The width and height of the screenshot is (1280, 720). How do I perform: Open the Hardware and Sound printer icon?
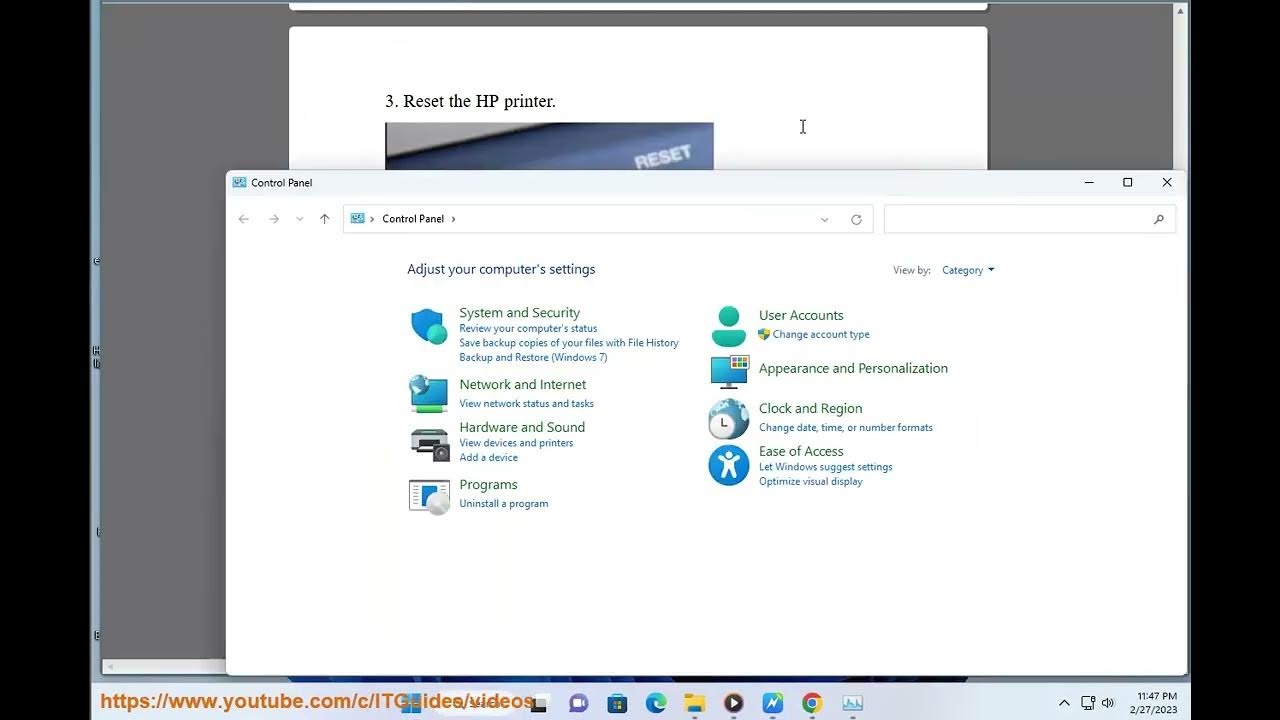coord(430,444)
